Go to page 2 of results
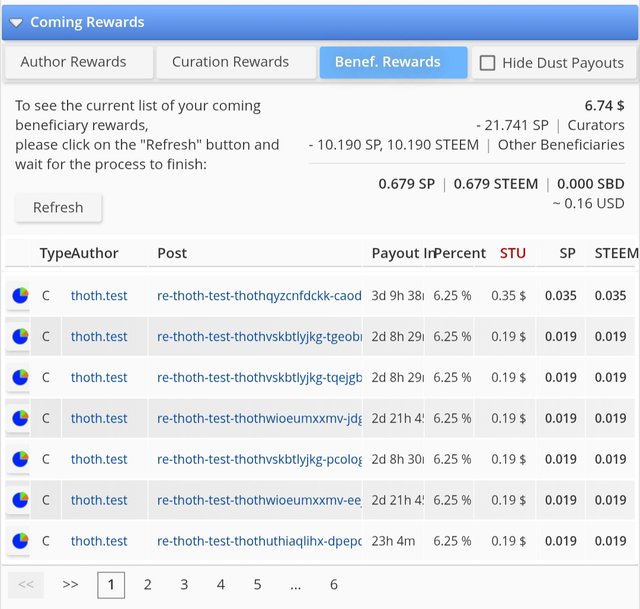The width and height of the screenshot is (640, 609). click(x=148, y=585)
